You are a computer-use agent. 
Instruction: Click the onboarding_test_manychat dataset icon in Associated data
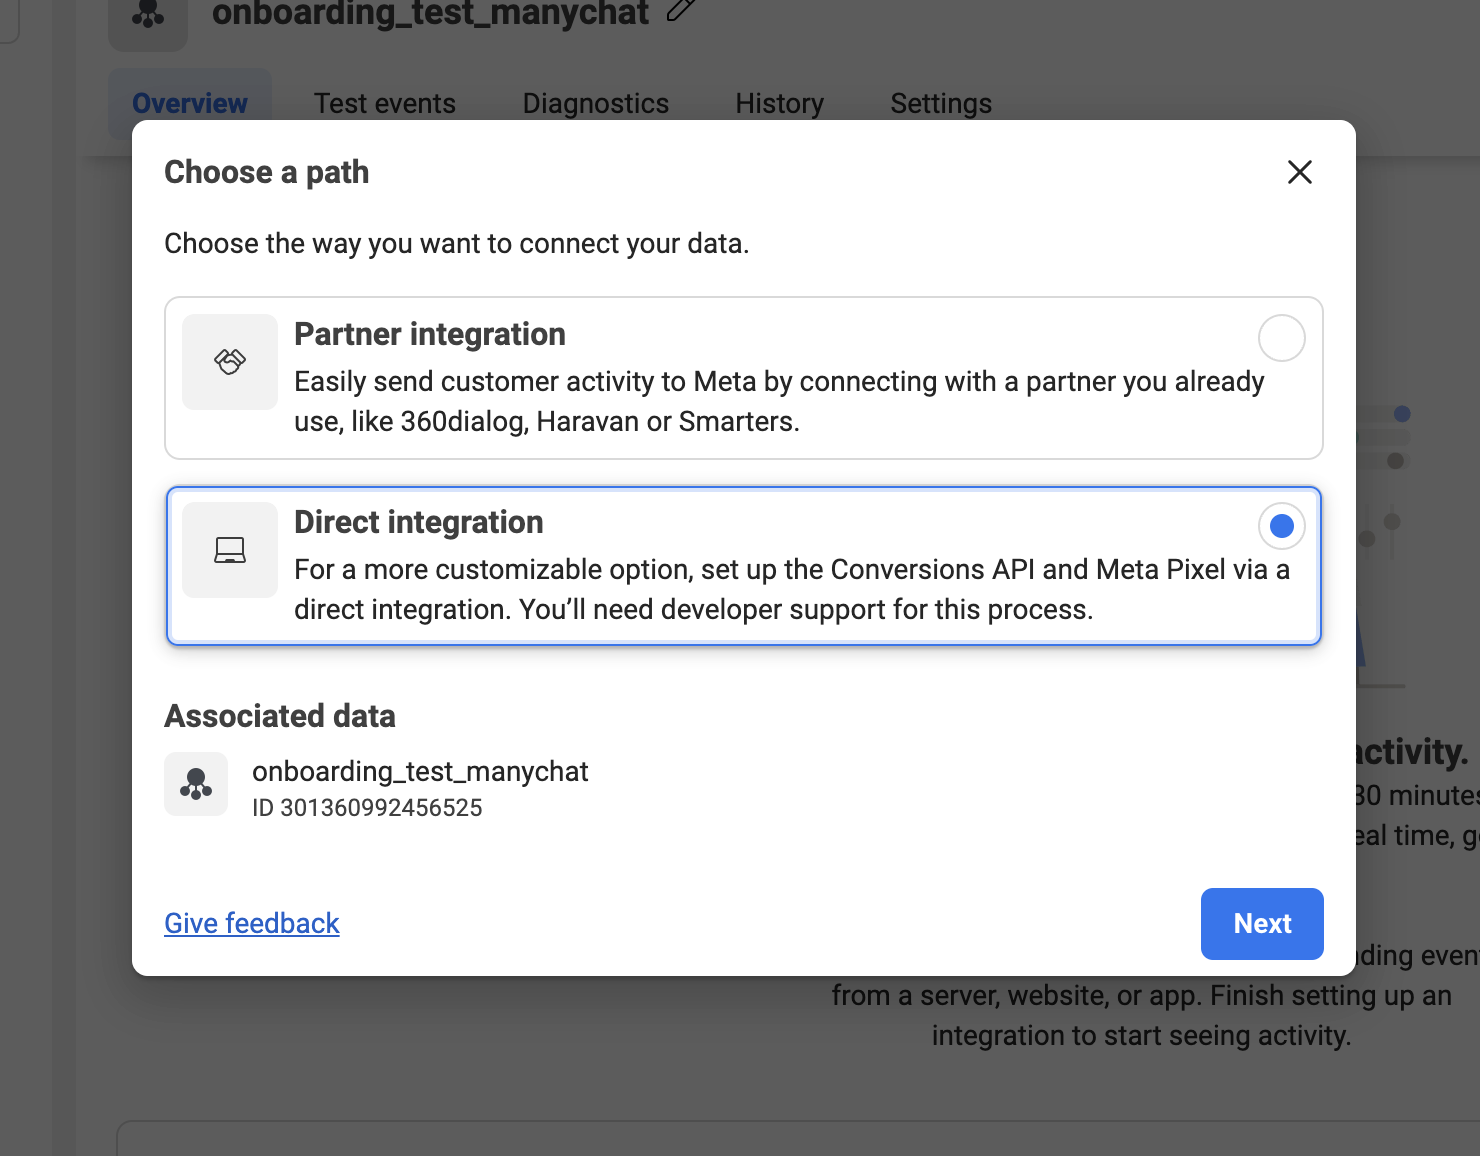pos(196,784)
